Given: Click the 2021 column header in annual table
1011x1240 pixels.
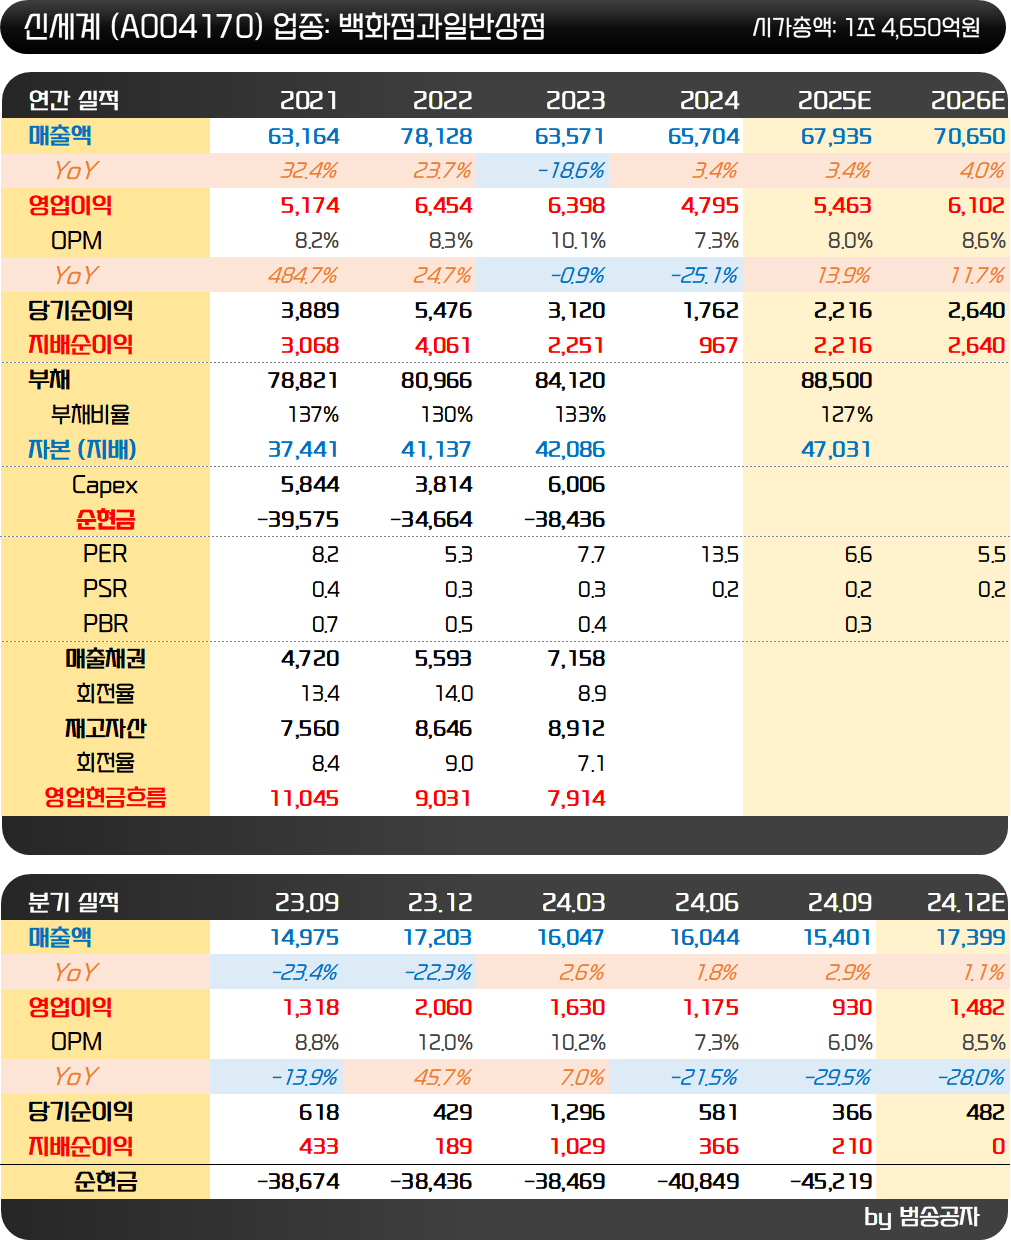Looking at the screenshot, I should point(309,100).
